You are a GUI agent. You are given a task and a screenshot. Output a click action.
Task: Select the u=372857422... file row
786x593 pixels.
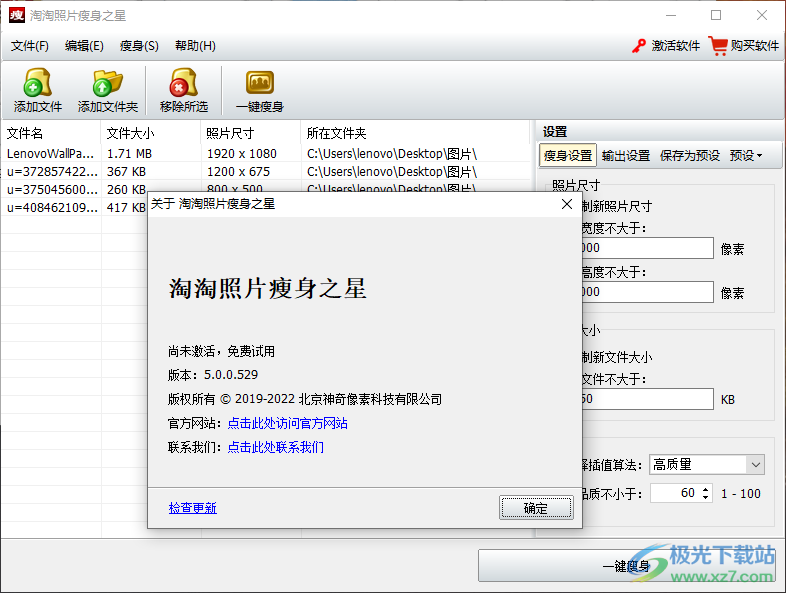[266, 171]
